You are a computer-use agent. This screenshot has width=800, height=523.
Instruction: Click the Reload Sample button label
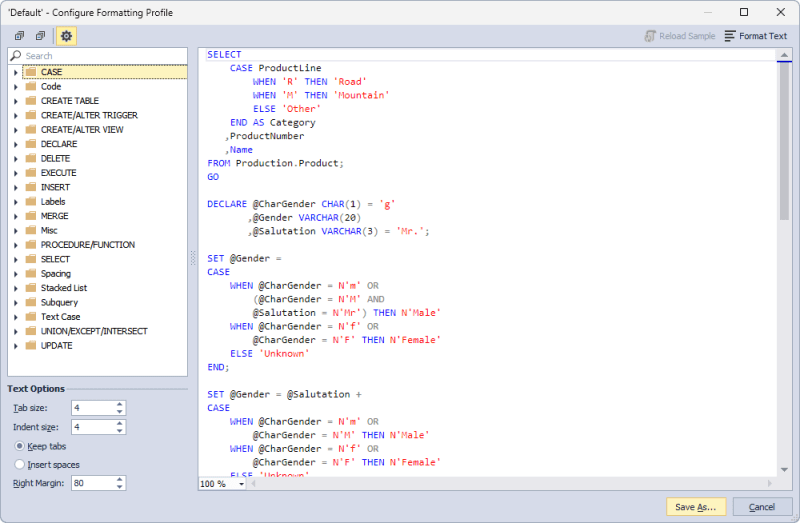687,36
